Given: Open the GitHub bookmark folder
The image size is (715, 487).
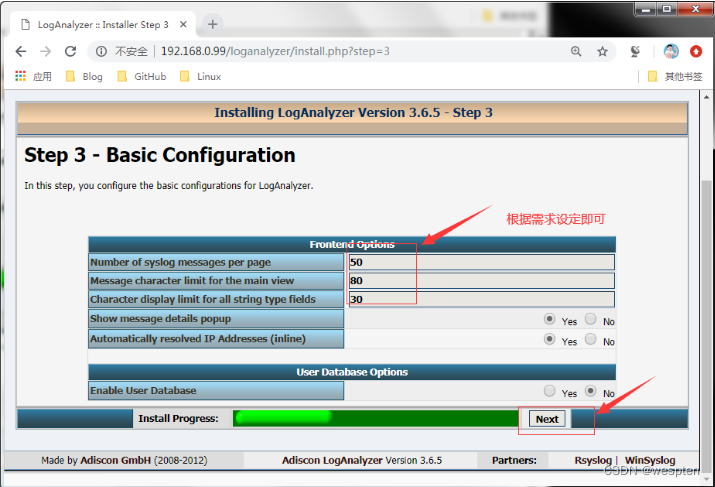Looking at the screenshot, I should (x=142, y=76).
